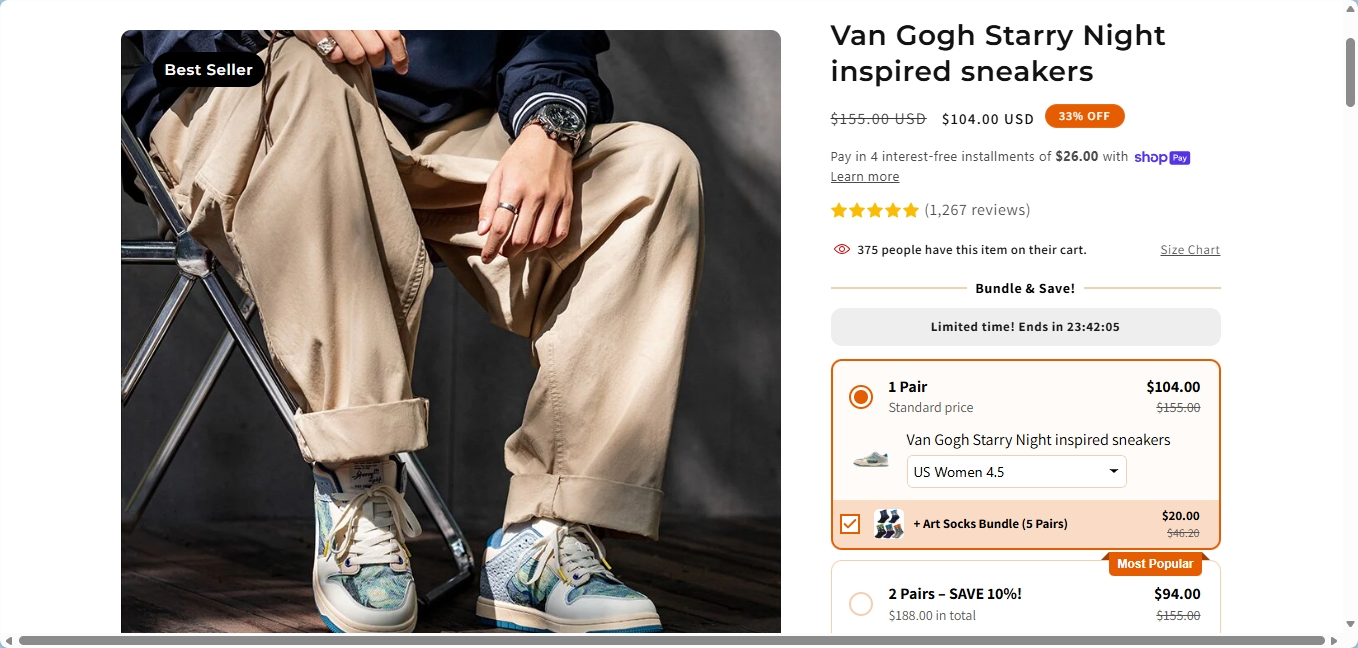Click the Shop Pay logo
Viewport: 1358px width, 648px height.
coord(1161,157)
